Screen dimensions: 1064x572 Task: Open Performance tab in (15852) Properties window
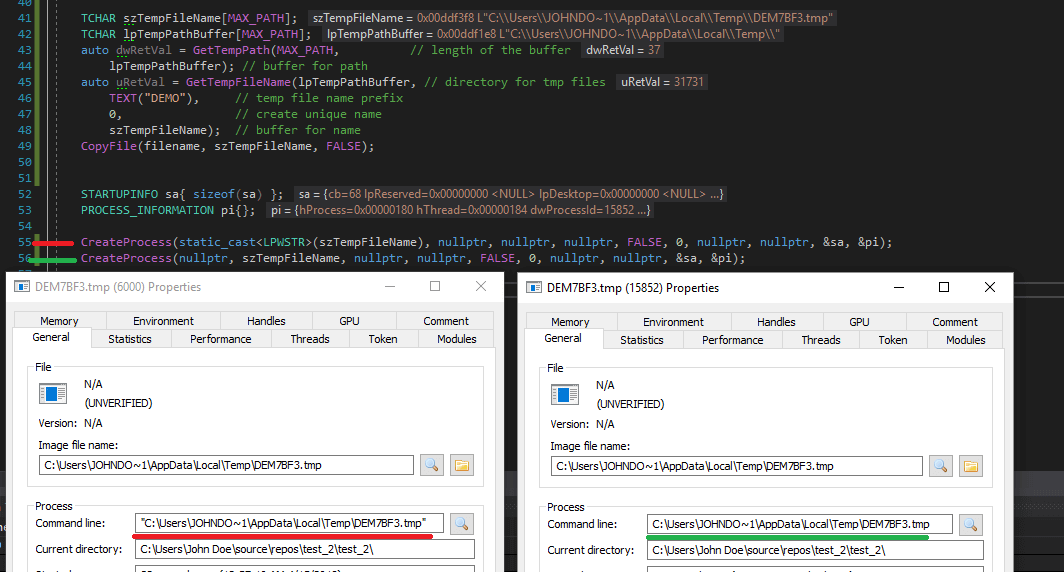tap(732, 340)
